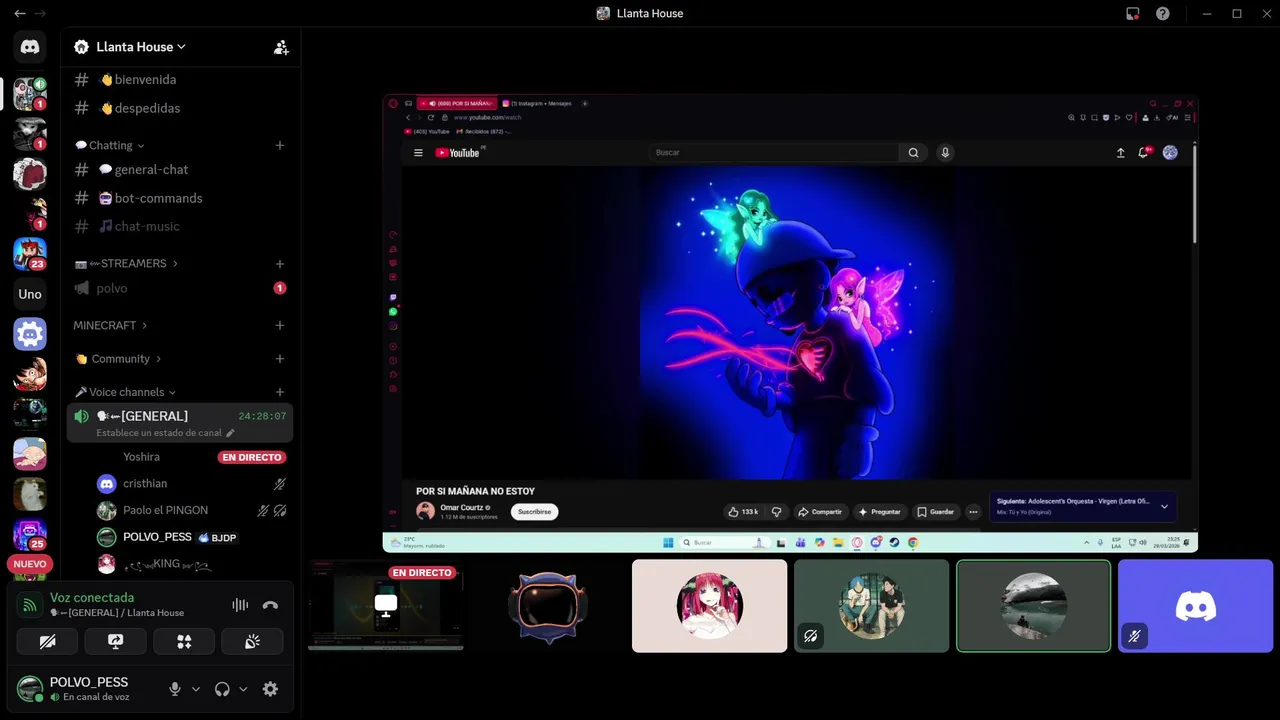This screenshot has width=1280, height=720.
Task: Click the Voz conectada status text
Action: tap(92, 597)
